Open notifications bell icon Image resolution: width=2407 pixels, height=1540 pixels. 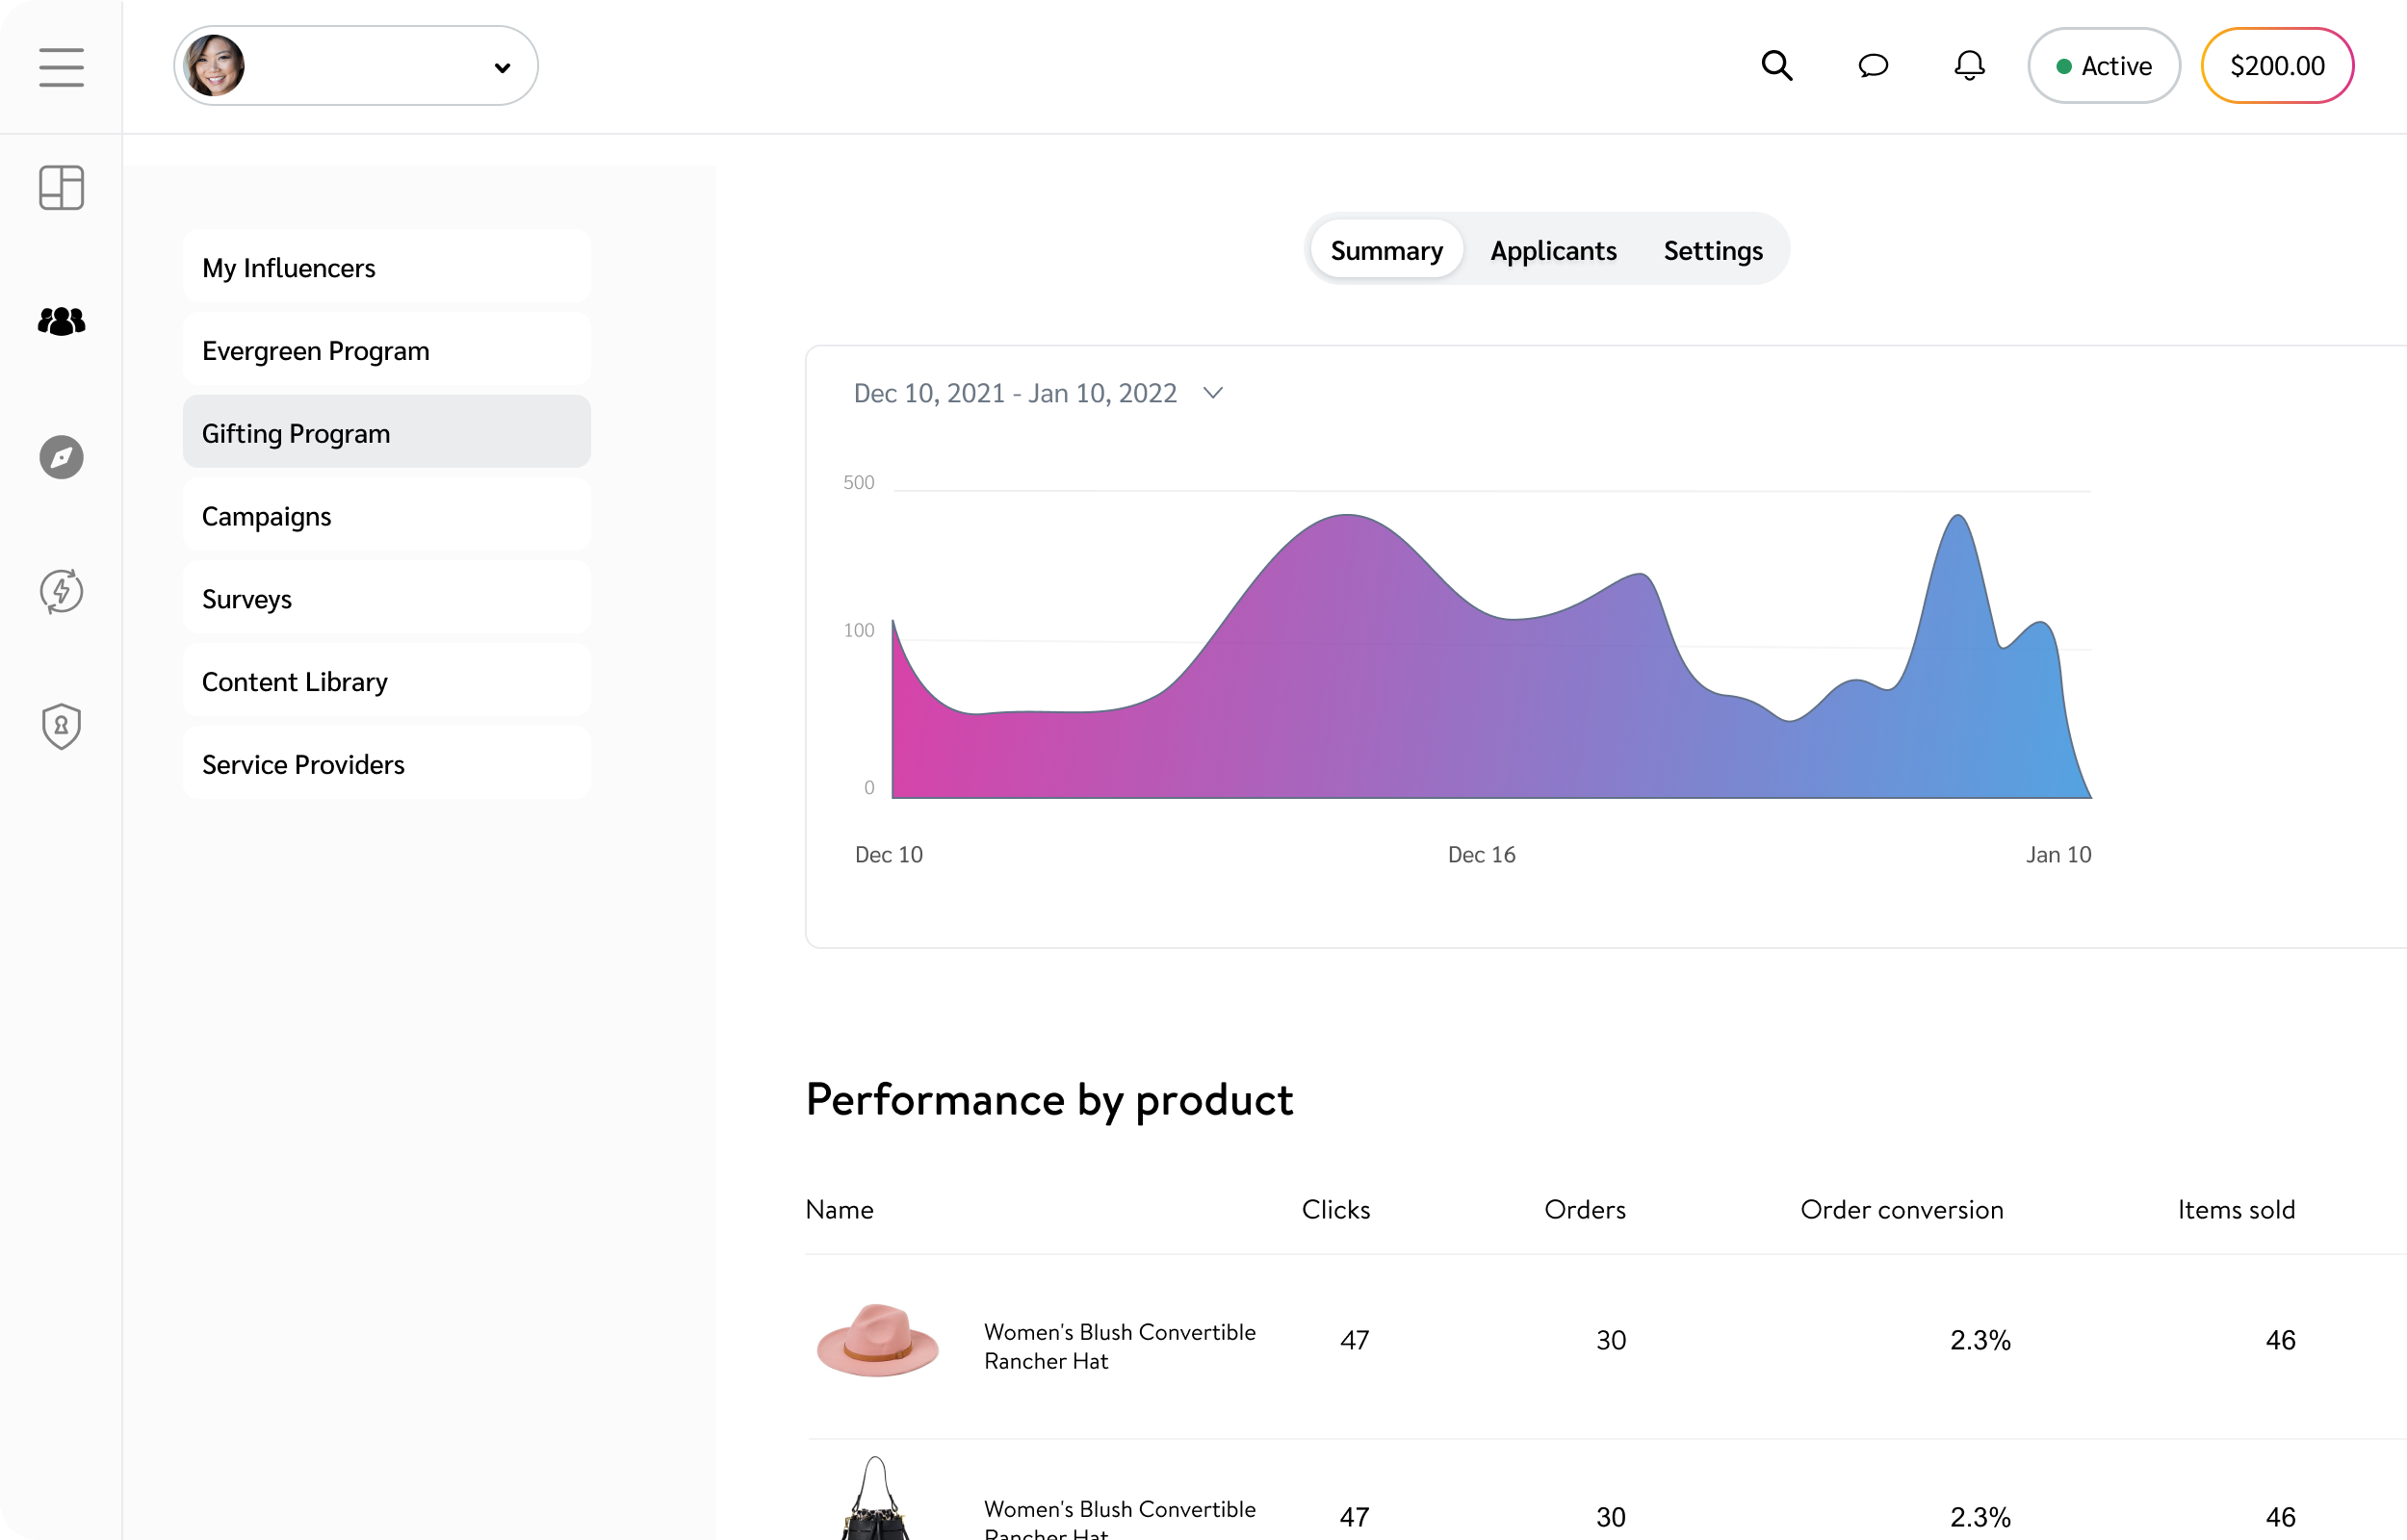point(1969,66)
